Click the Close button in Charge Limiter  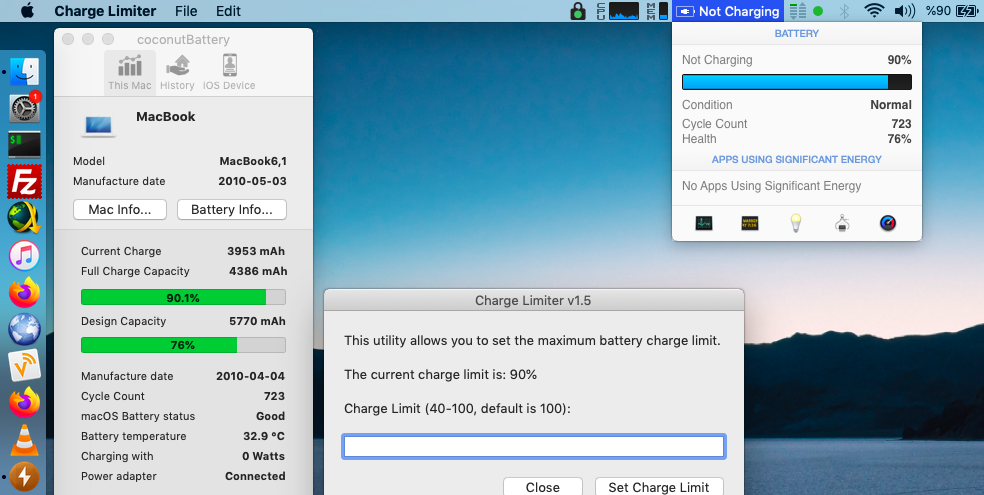[543, 486]
